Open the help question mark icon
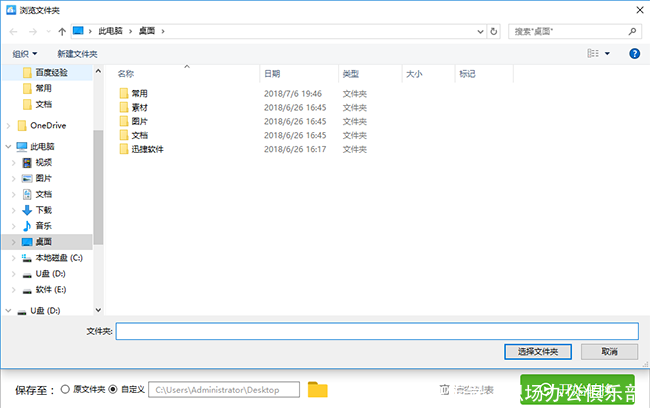Viewport: 650px width, 408px height. [634, 53]
